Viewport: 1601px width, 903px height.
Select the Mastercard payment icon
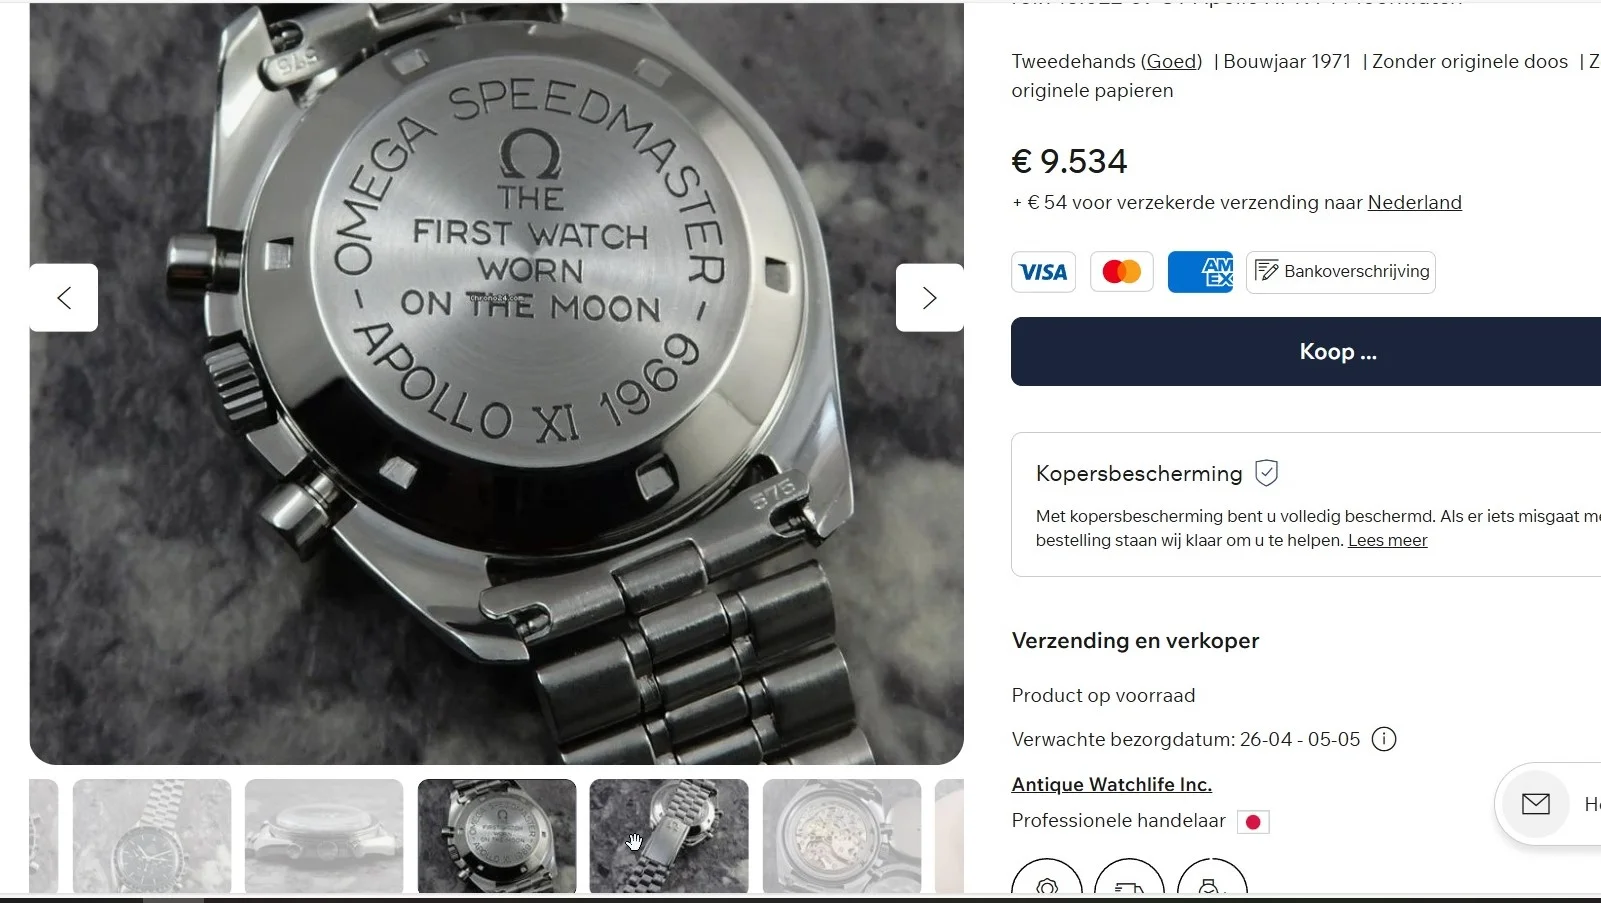pos(1121,272)
